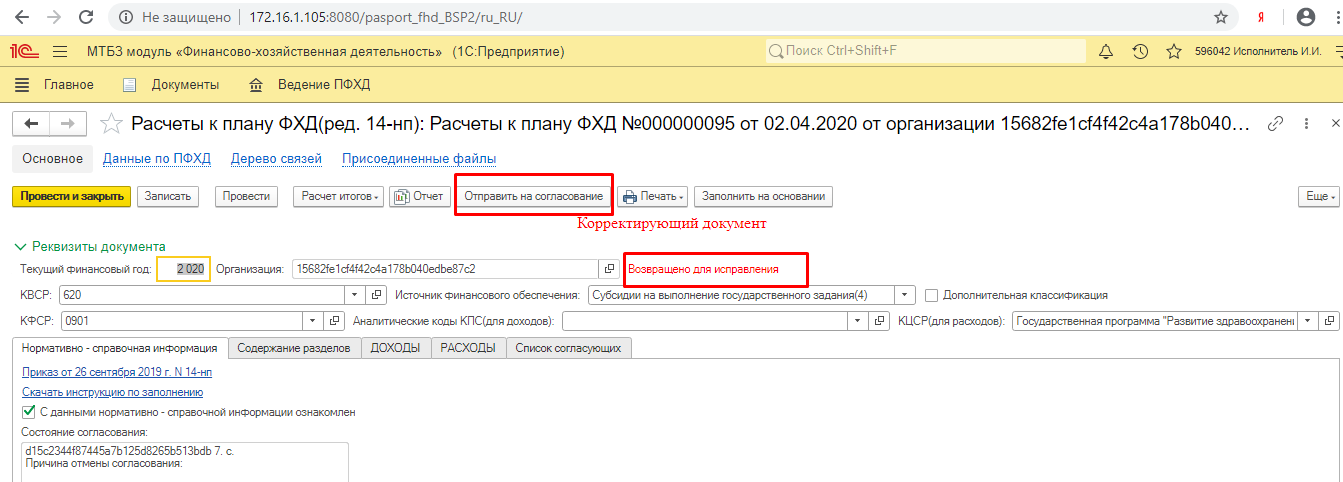
Task: Click Записать button
Action: (x=168, y=196)
